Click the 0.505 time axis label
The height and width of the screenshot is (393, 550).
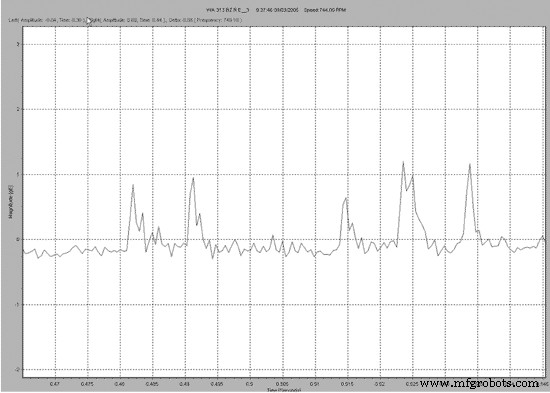282,384
